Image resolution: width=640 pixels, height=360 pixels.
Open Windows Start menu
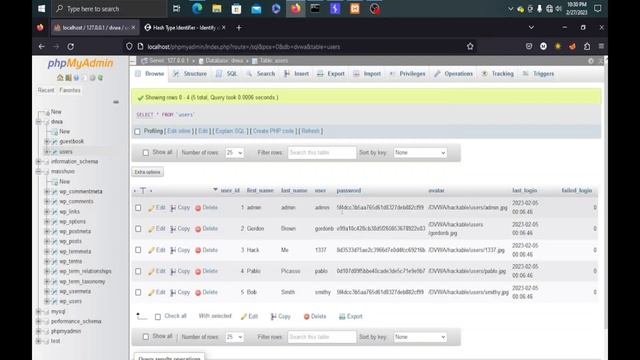(42, 9)
